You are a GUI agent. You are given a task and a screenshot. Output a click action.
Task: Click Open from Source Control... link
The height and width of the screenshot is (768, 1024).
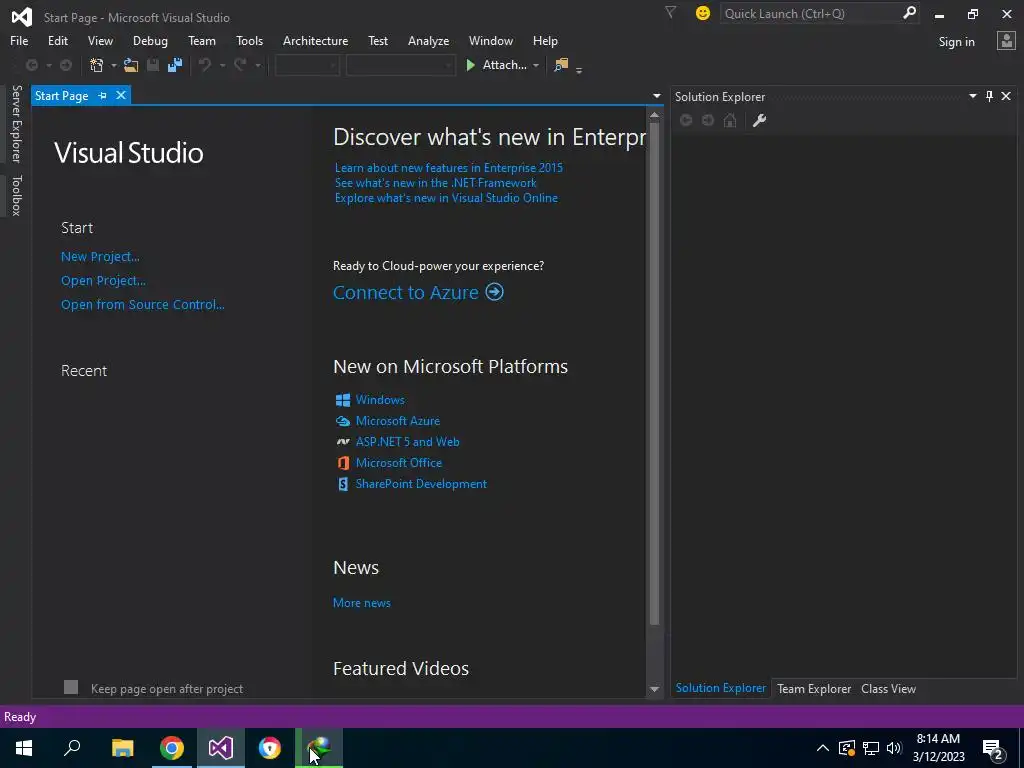coord(142,304)
